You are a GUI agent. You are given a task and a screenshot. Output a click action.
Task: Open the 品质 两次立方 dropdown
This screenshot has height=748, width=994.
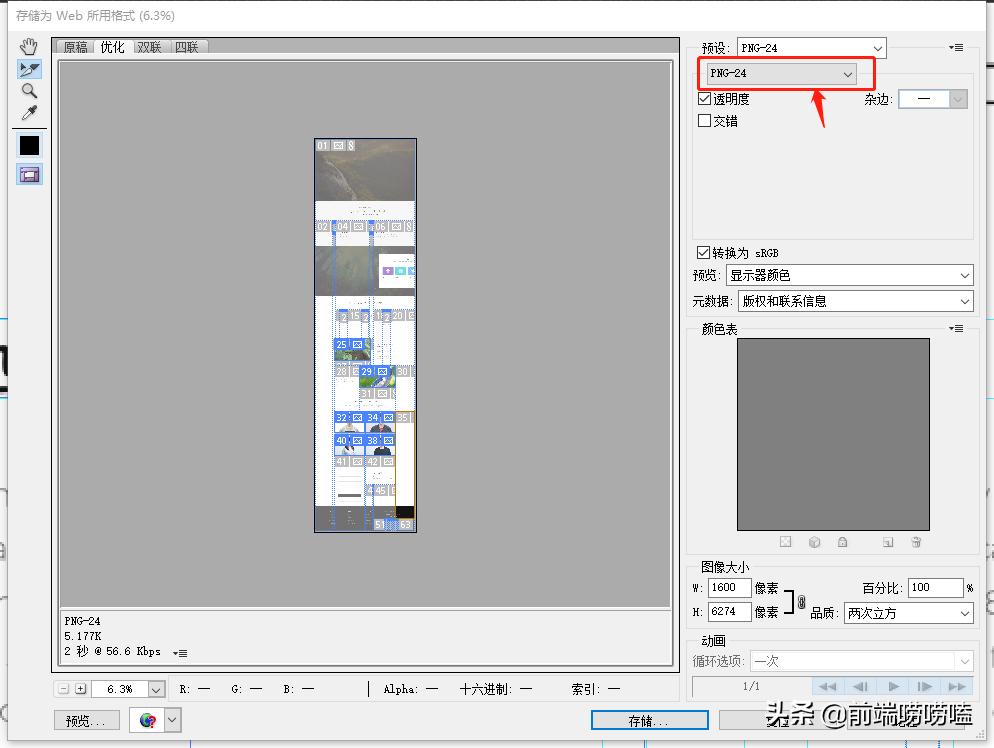[908, 614]
